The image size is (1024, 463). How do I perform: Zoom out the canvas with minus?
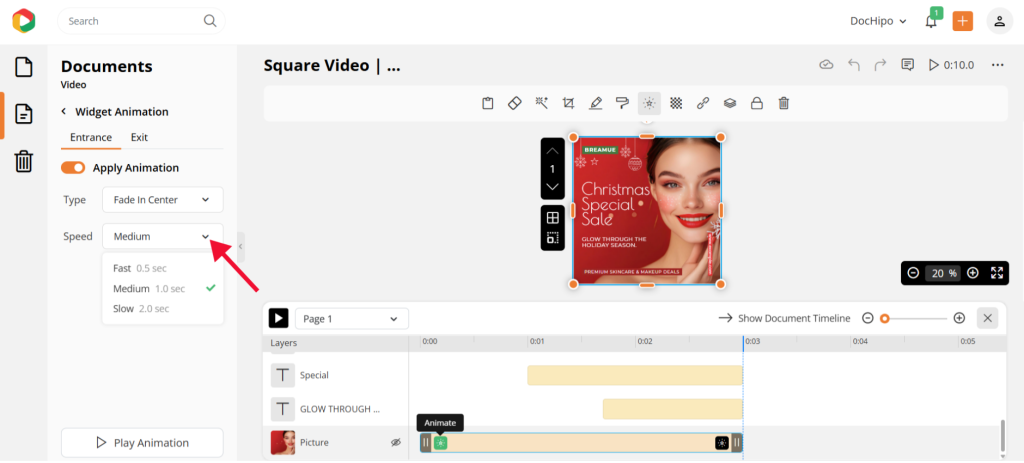pyautogui.click(x=913, y=273)
